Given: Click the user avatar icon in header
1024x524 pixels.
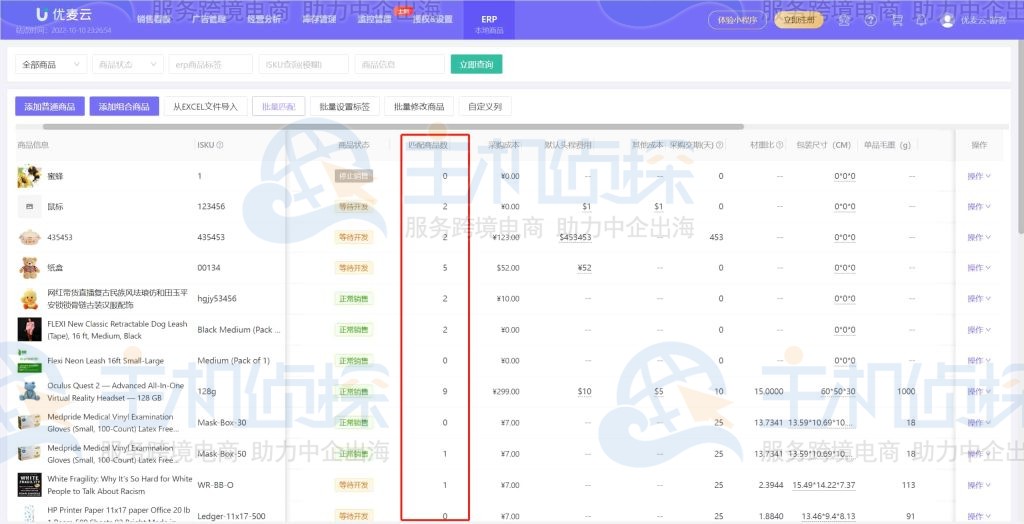Looking at the screenshot, I should click(x=947, y=20).
